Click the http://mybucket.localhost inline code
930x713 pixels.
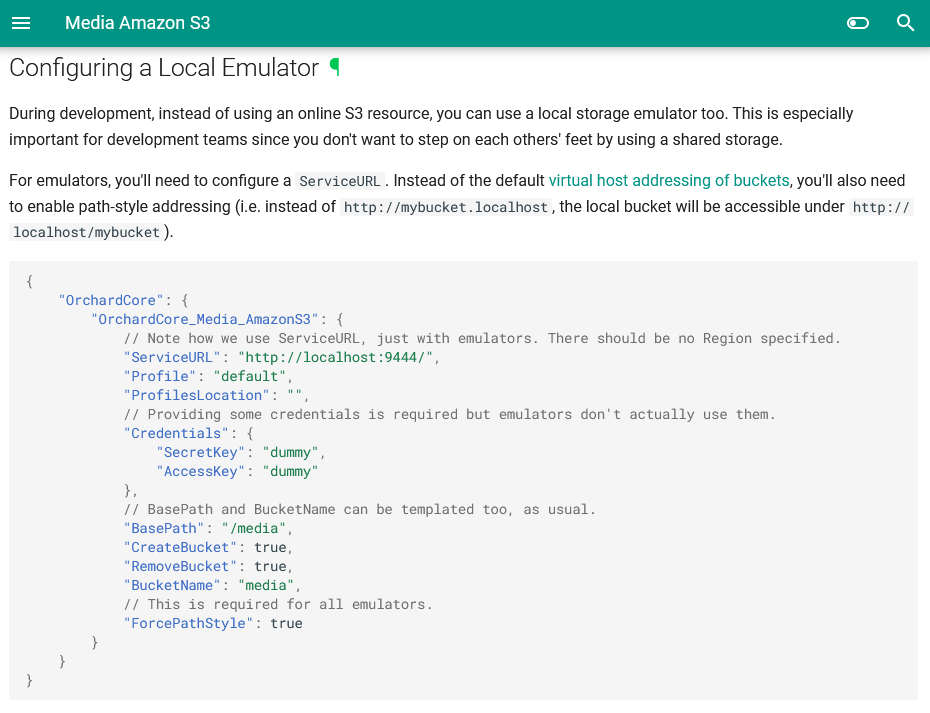click(445, 207)
